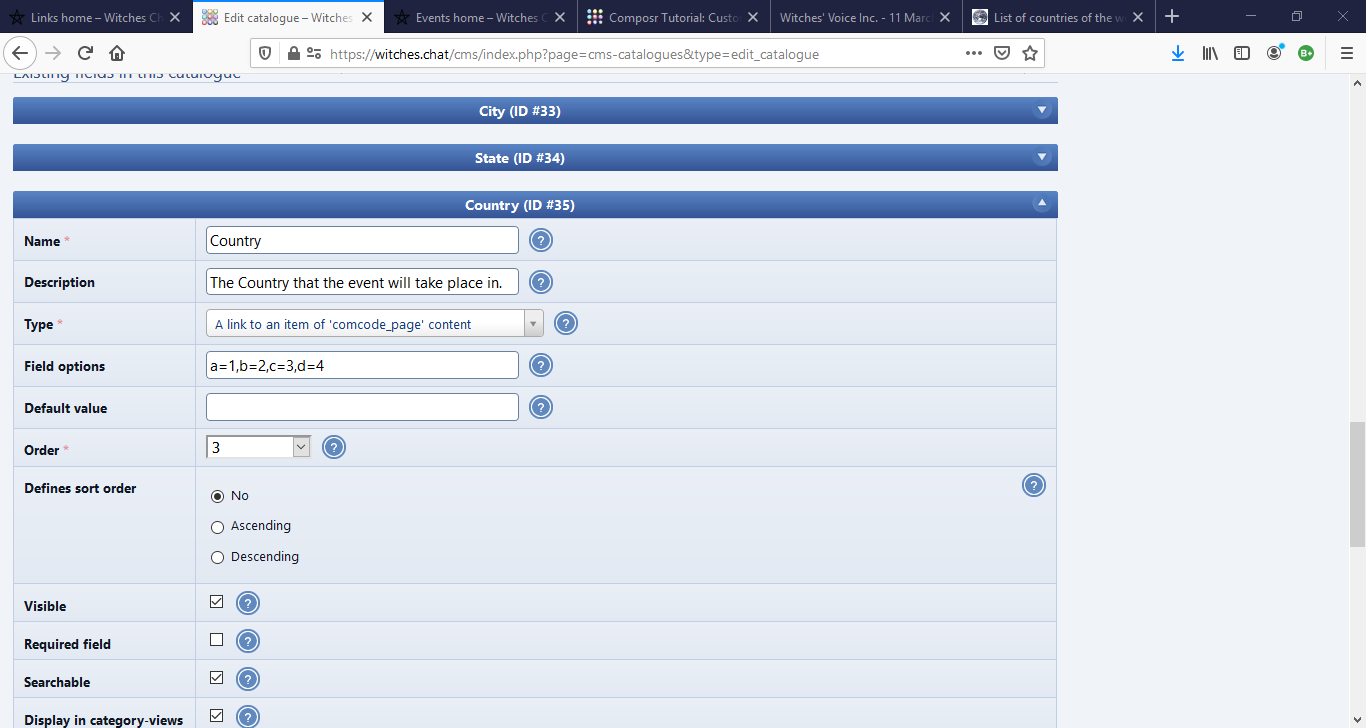Click help icon next to Name field
Screen dimensions: 1366x728
pyautogui.click(x=540, y=240)
